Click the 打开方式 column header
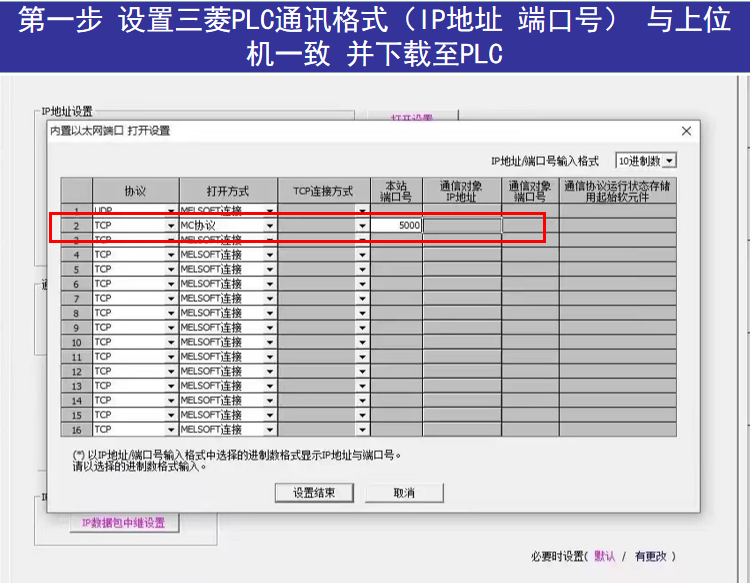The width and height of the screenshot is (750, 584). pyautogui.click(x=228, y=191)
